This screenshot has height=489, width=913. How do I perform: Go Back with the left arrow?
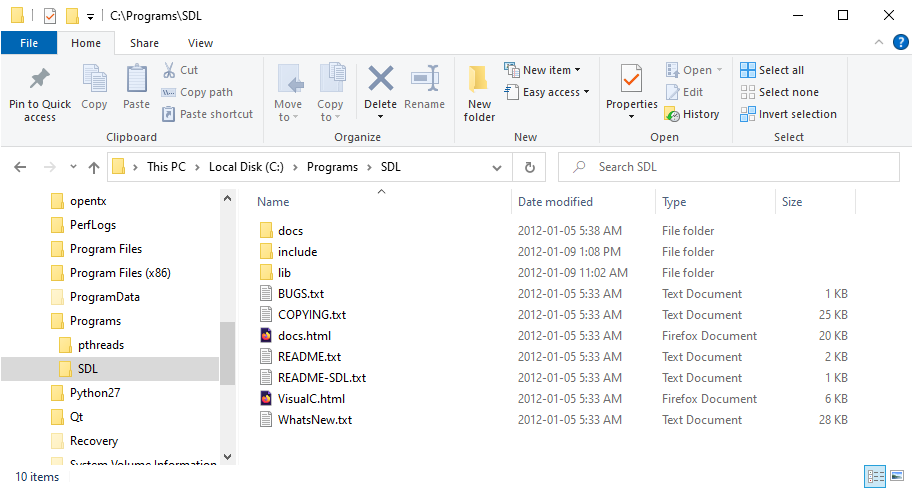(x=20, y=167)
